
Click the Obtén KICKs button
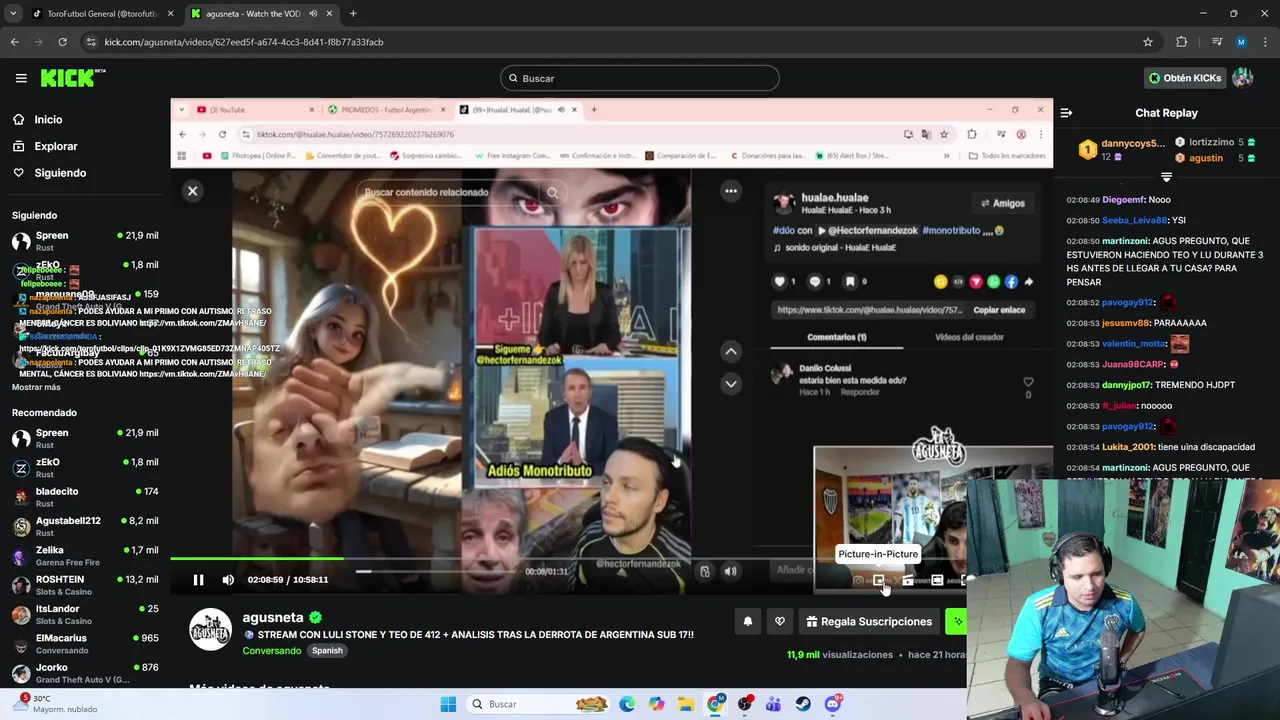pos(1185,78)
